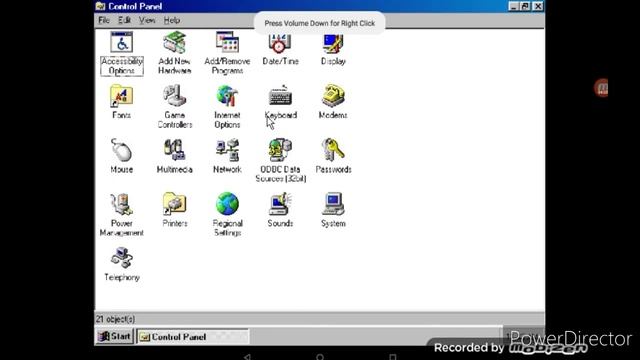This screenshot has width=640, height=360.
Task: Click the Control Panel title bar icon
Action: 100,6
